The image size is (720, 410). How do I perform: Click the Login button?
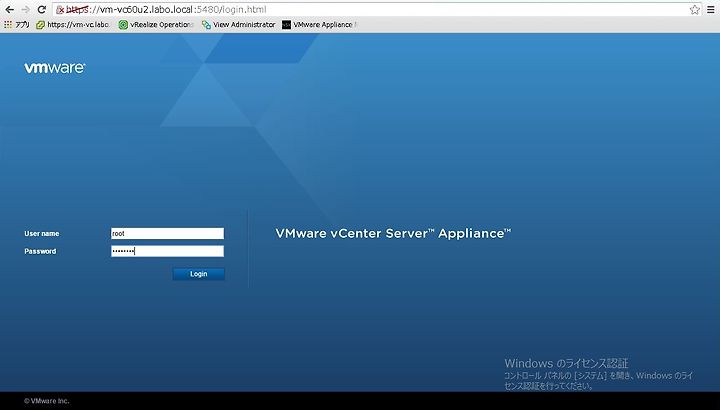tap(198, 274)
